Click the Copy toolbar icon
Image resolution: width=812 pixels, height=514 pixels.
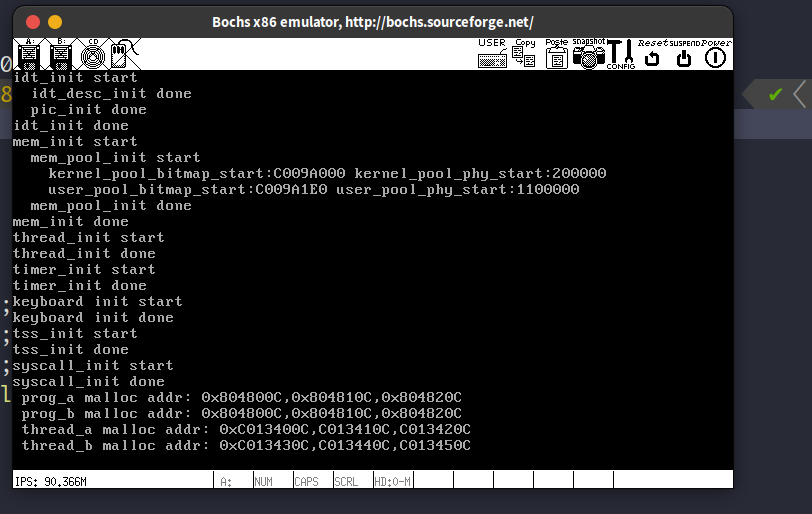524,53
